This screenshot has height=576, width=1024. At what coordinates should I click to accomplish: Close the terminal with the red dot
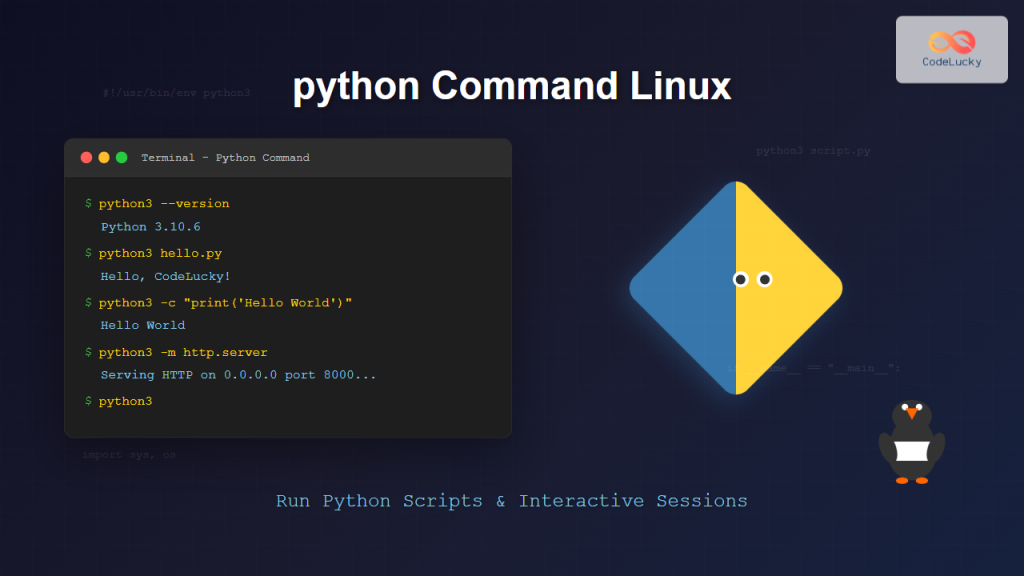[x=86, y=158]
